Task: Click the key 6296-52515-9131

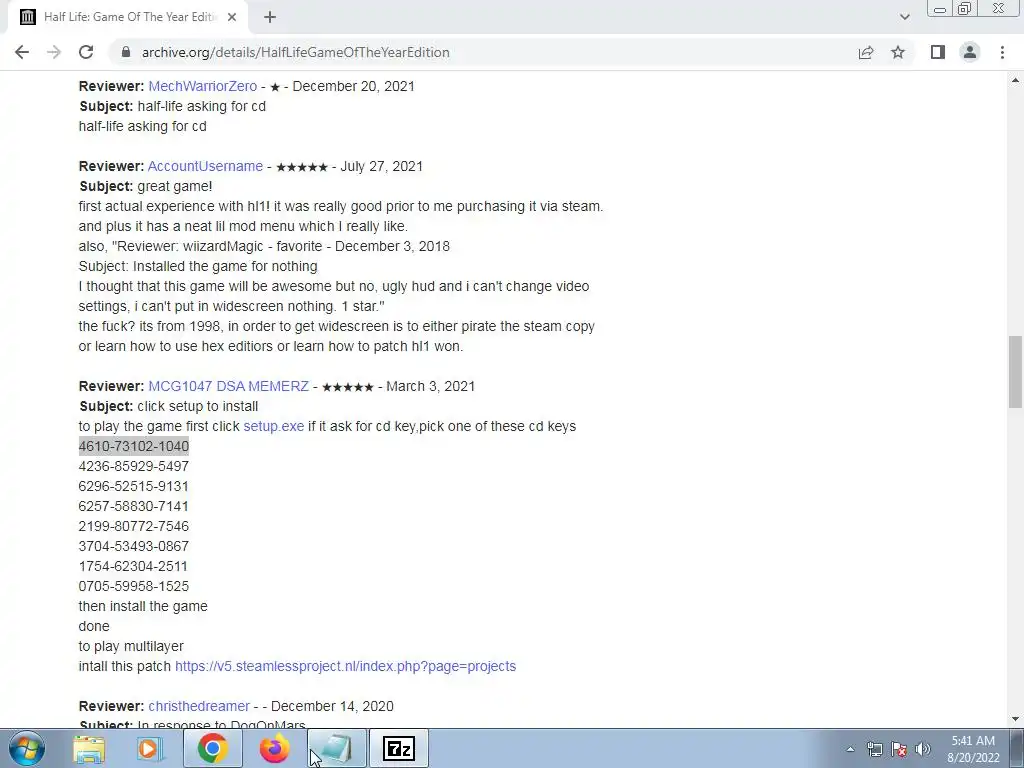Action: [x=133, y=487]
